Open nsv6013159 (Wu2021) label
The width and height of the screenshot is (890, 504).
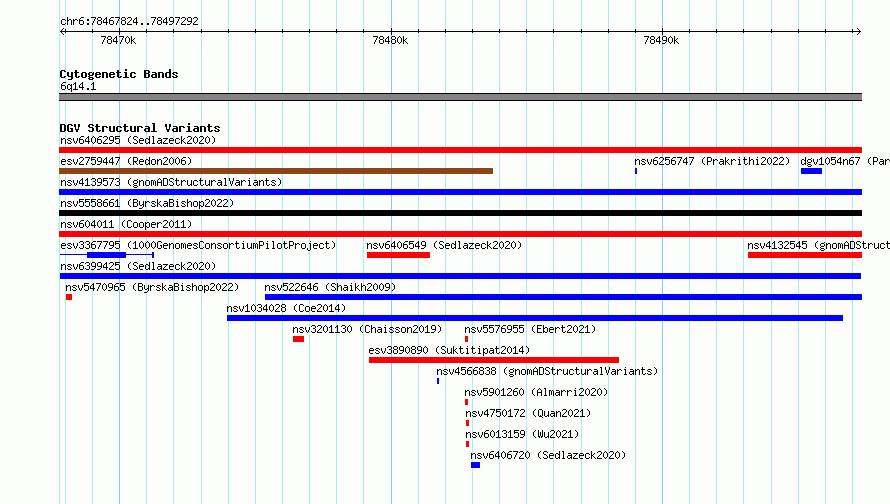[x=522, y=434]
